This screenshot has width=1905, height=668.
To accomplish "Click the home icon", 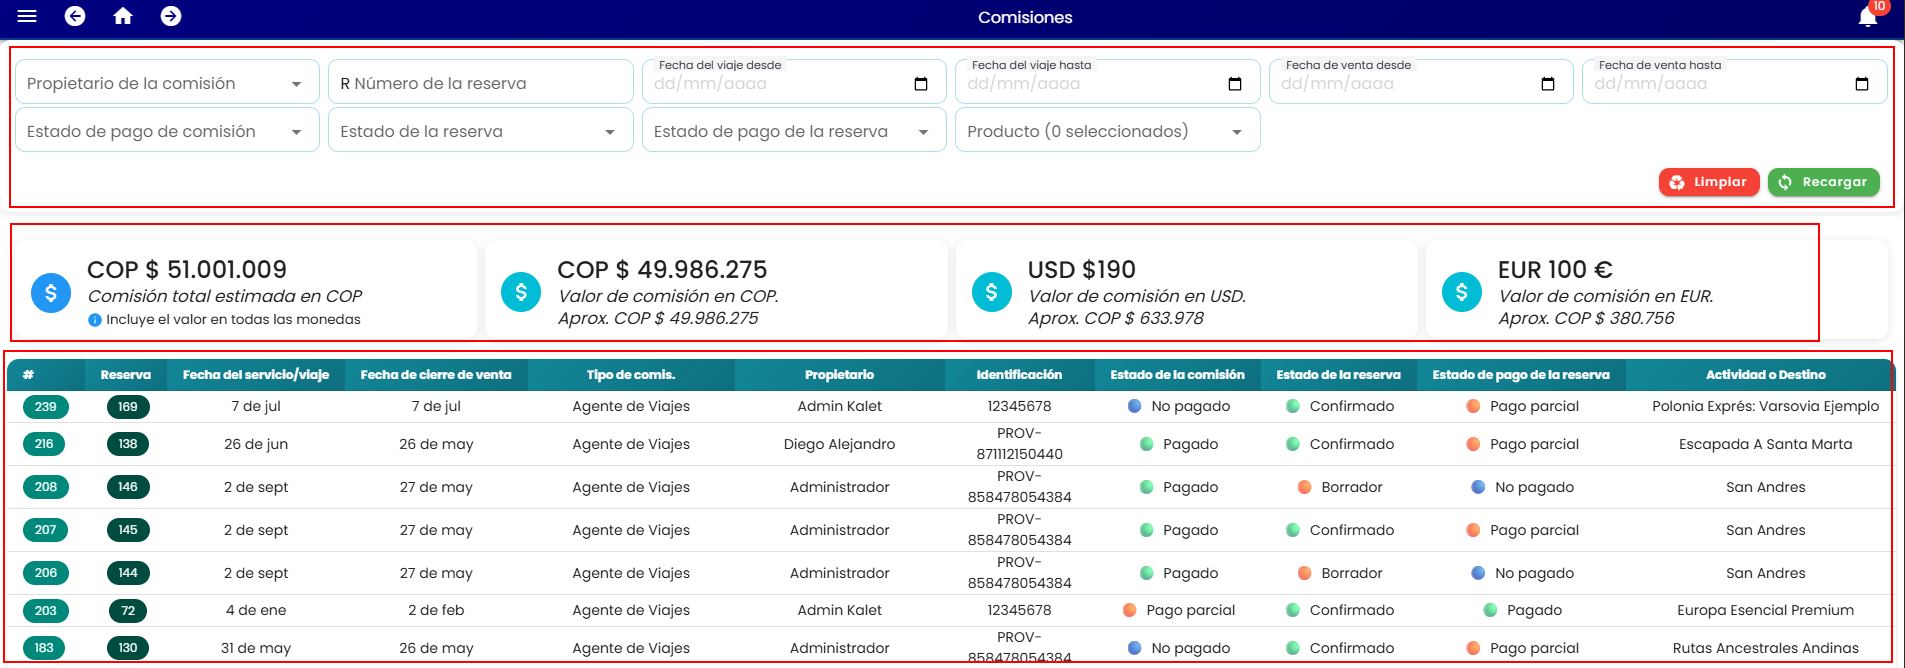I will [x=123, y=16].
